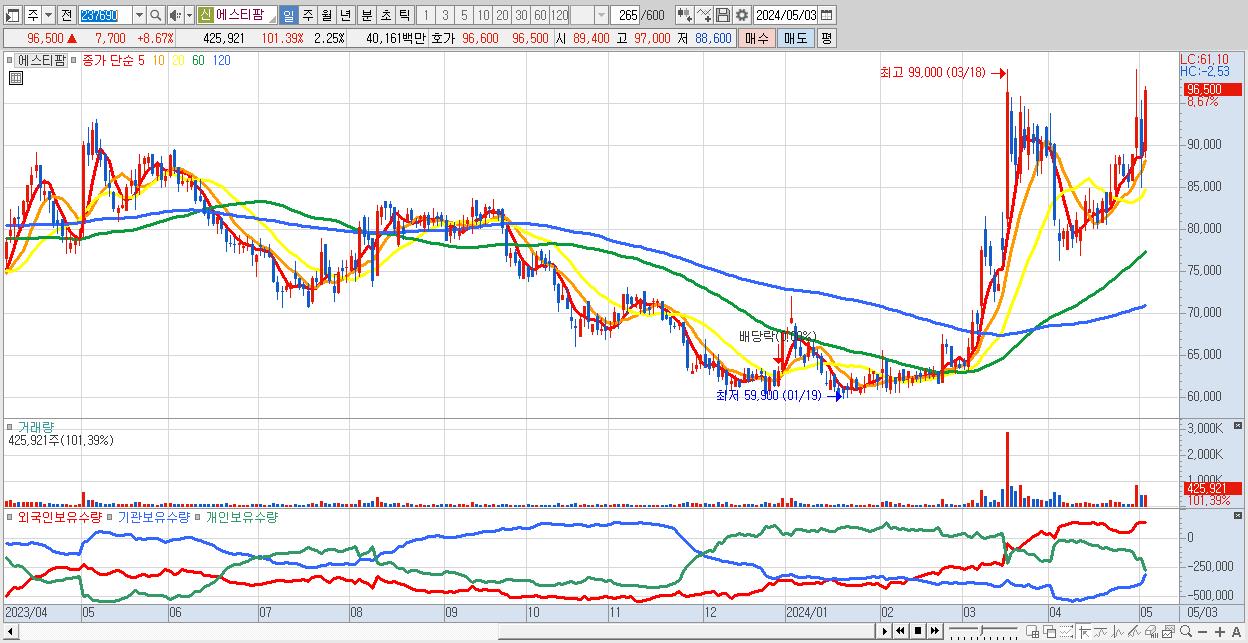The image size is (1248, 643).
Task: Select the 월 monthly period toggle
Action: click(x=326, y=15)
